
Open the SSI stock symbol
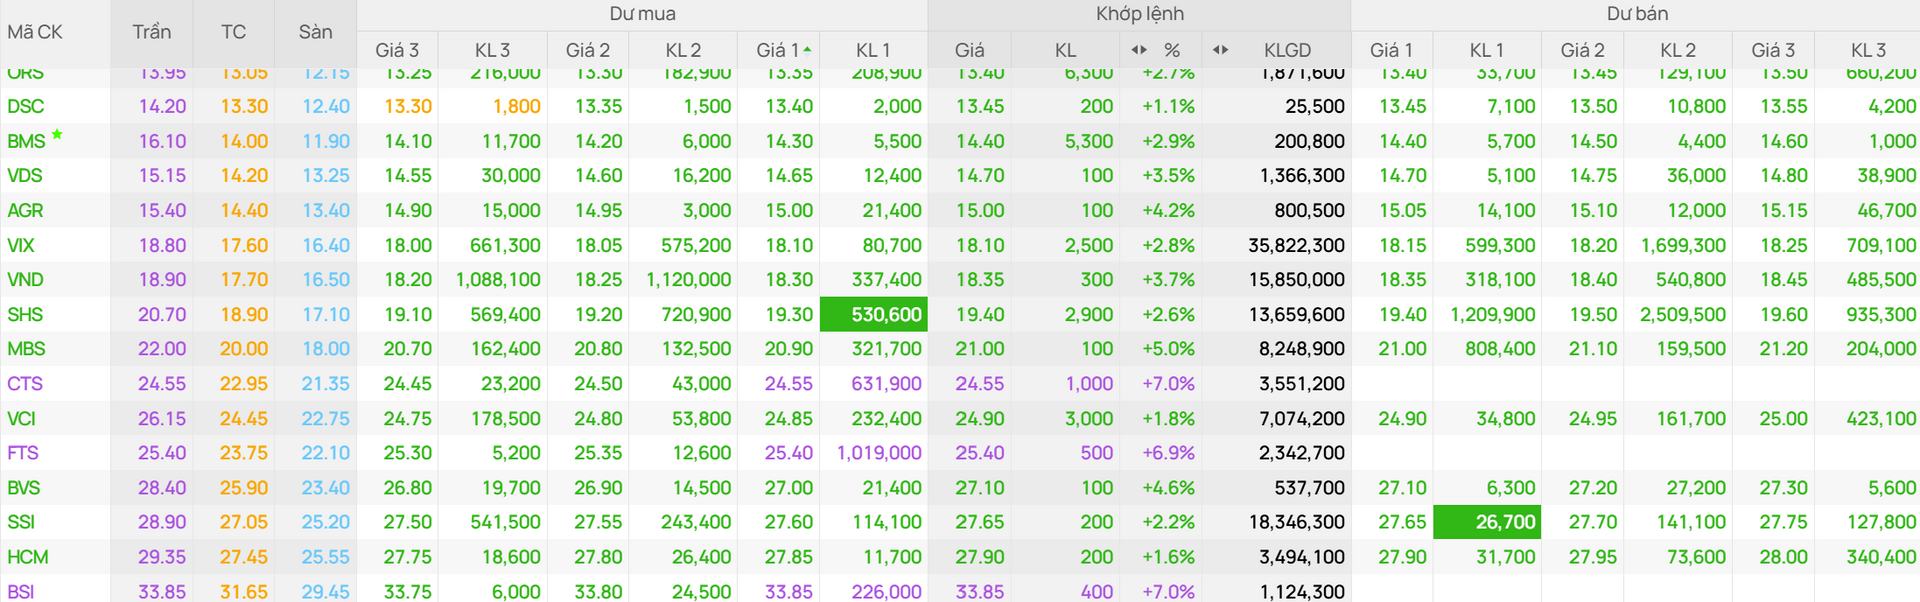tap(21, 522)
